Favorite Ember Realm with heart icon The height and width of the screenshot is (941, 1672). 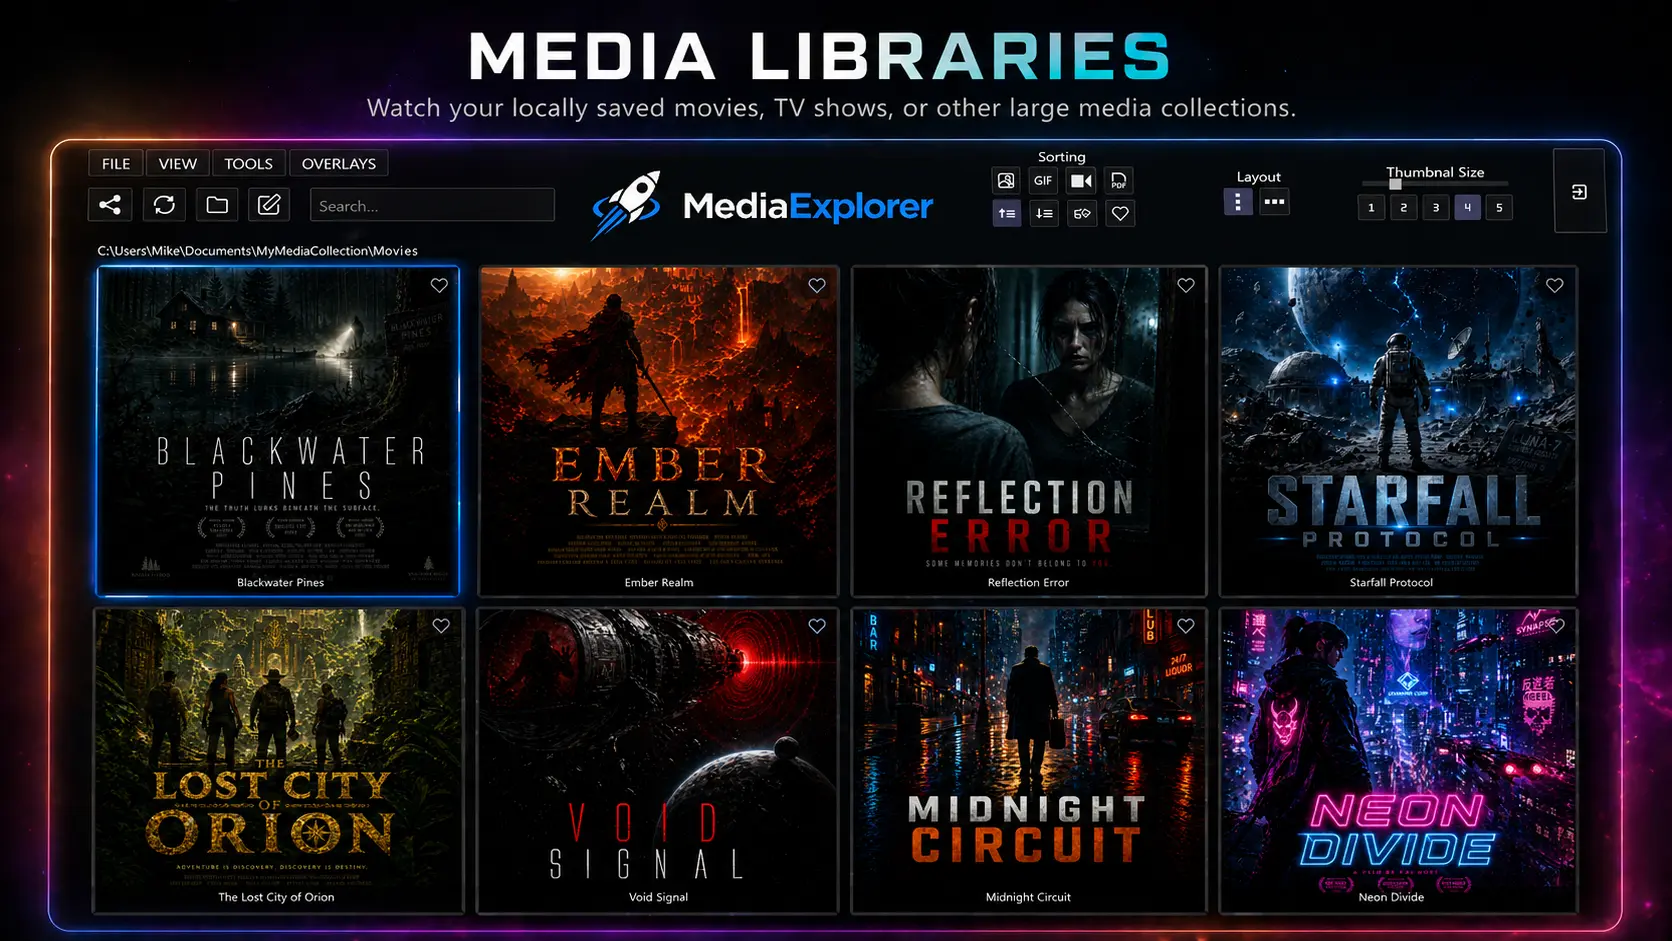click(817, 286)
